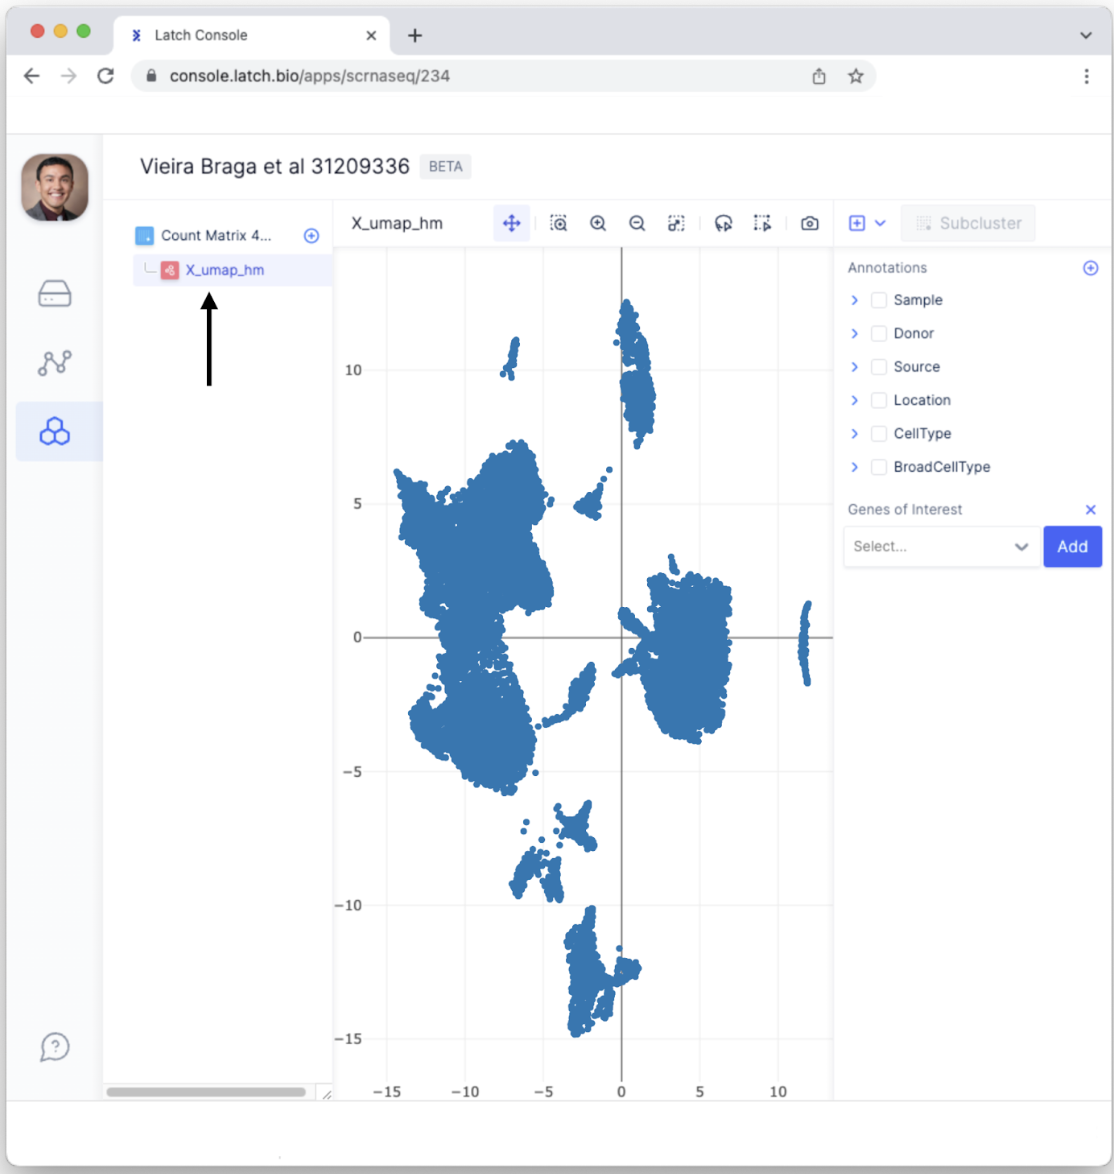
Task: Expand the Donor annotation chevron
Action: [x=855, y=333]
